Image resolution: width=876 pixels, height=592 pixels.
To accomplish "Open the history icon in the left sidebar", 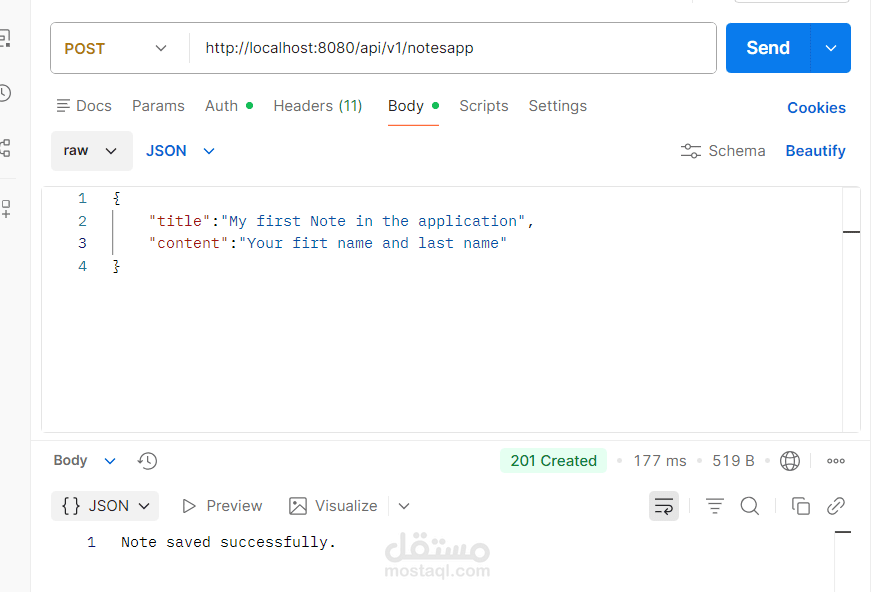I will (4, 93).
